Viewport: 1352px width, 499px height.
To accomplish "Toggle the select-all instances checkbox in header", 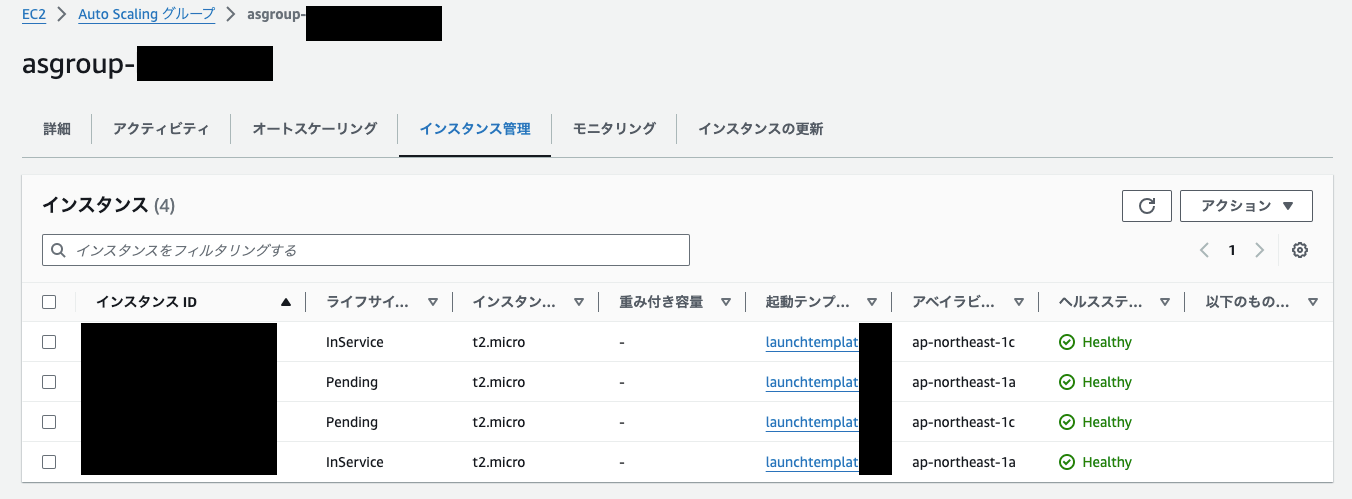I will [49, 302].
